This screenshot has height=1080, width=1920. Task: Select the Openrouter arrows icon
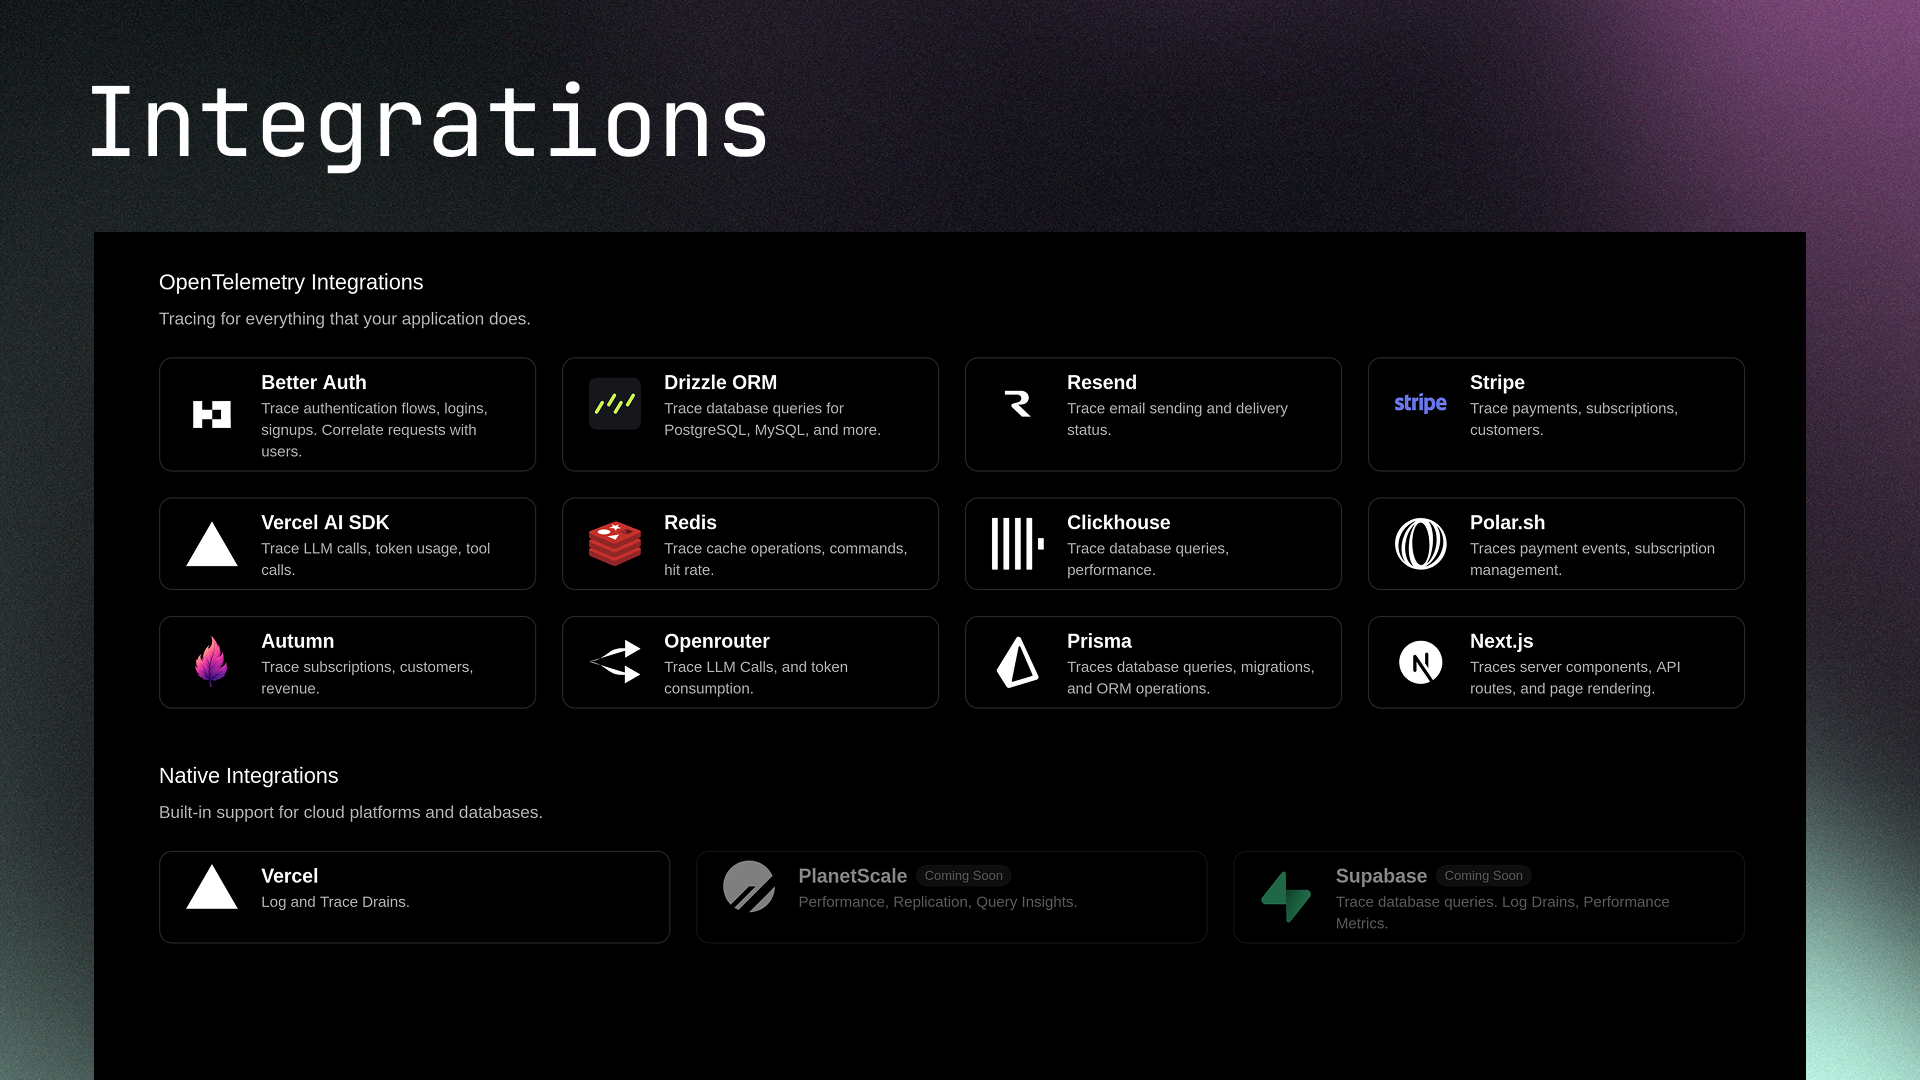(x=614, y=661)
